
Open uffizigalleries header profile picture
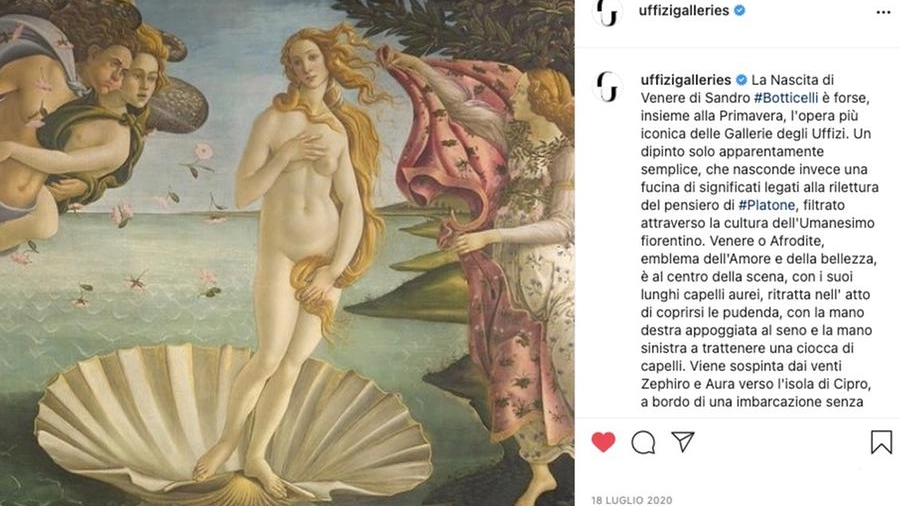click(x=607, y=12)
